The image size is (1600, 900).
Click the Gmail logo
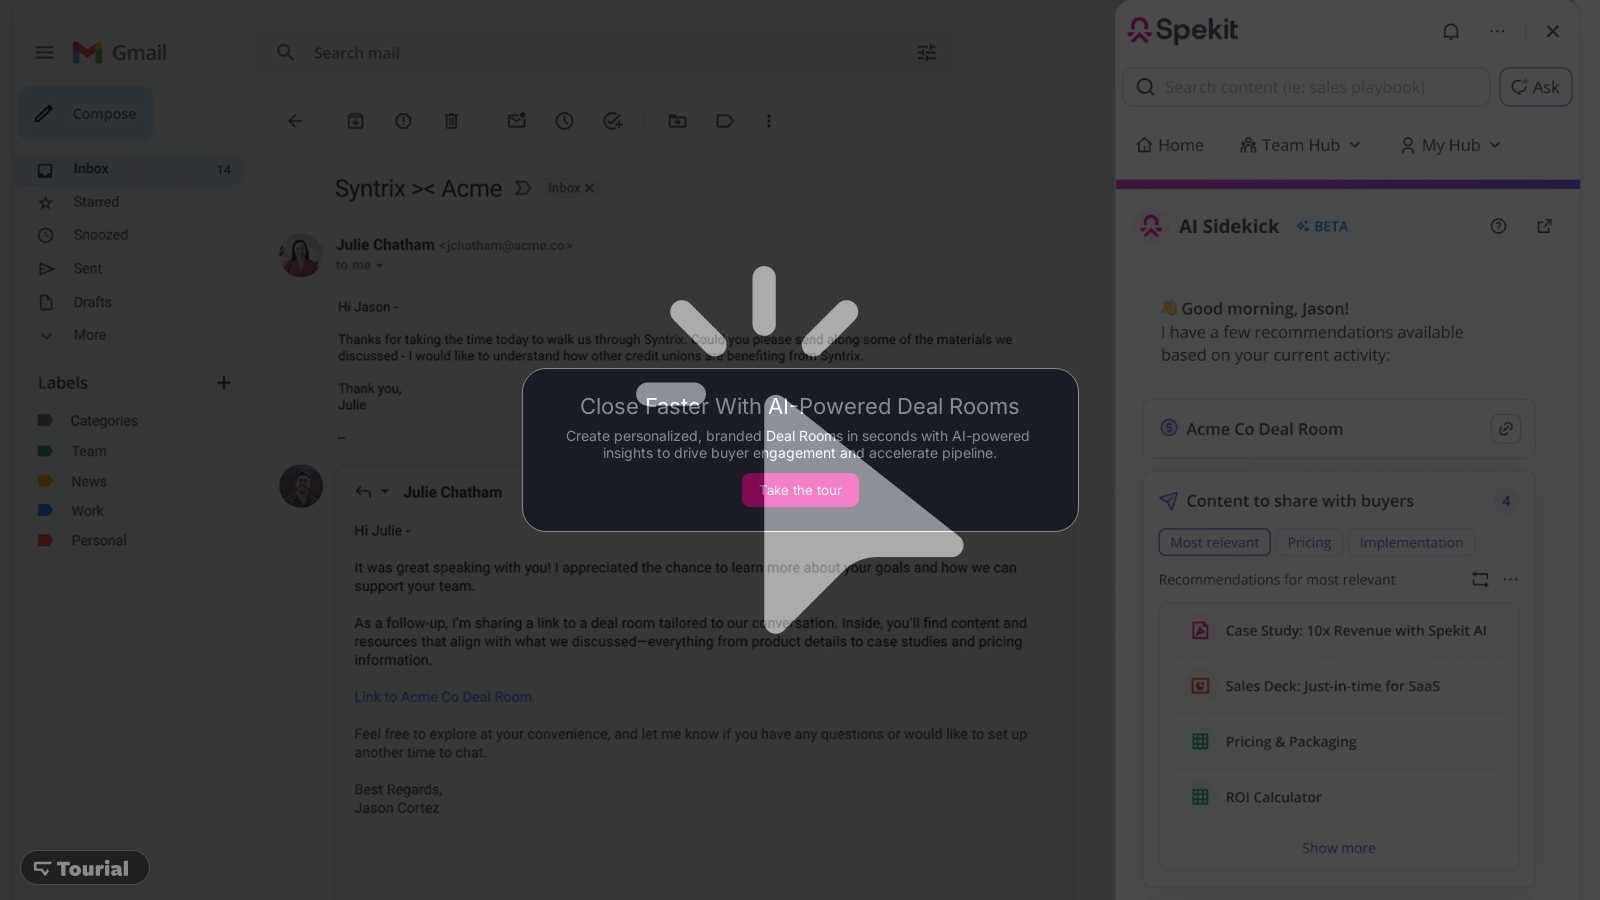click(119, 53)
